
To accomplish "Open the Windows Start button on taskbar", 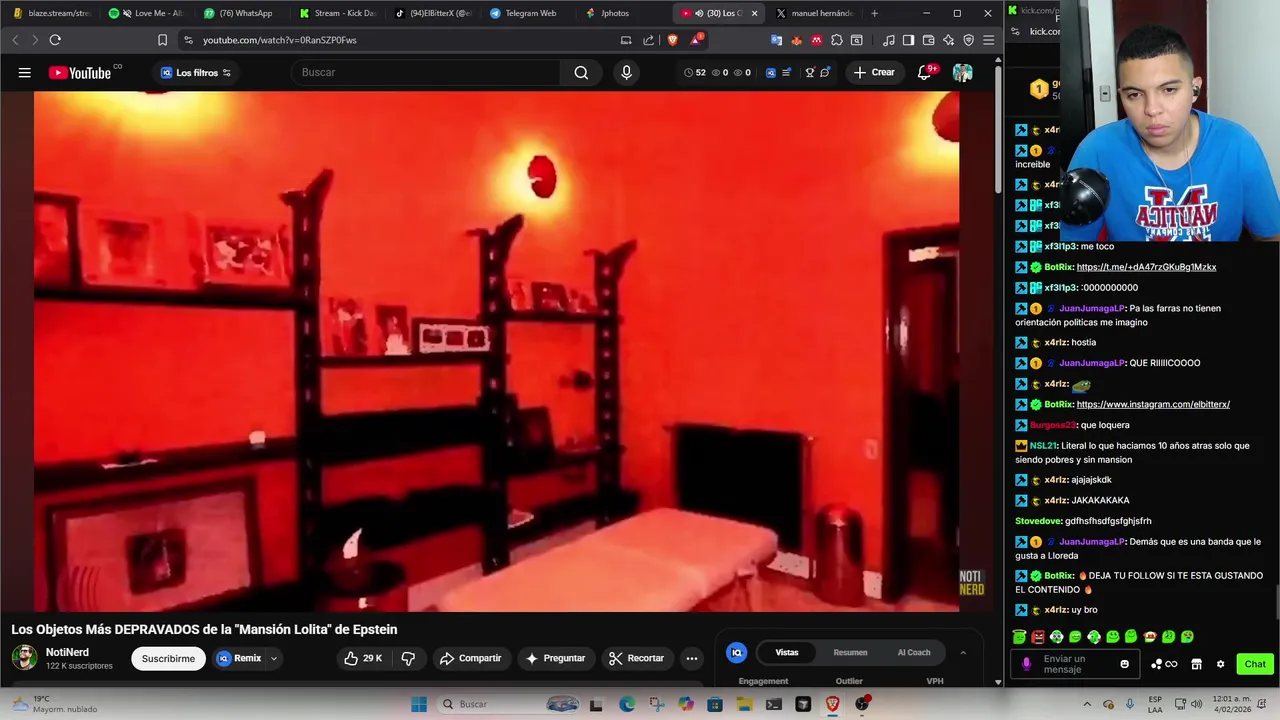I will (419, 704).
